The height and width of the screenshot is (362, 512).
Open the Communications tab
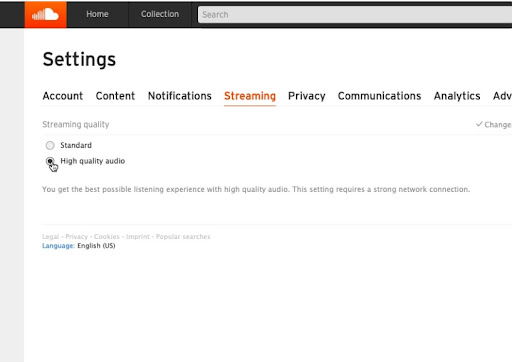tap(379, 96)
